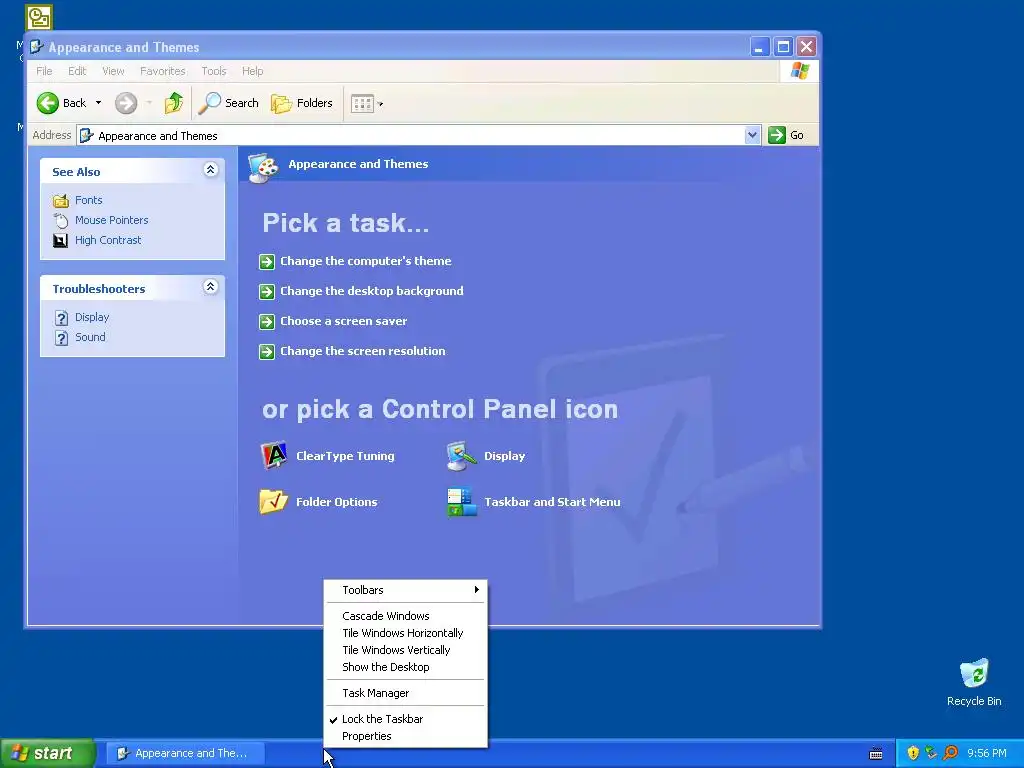This screenshot has width=1024, height=768.
Task: Choose Show the Desktop
Action: (406, 667)
